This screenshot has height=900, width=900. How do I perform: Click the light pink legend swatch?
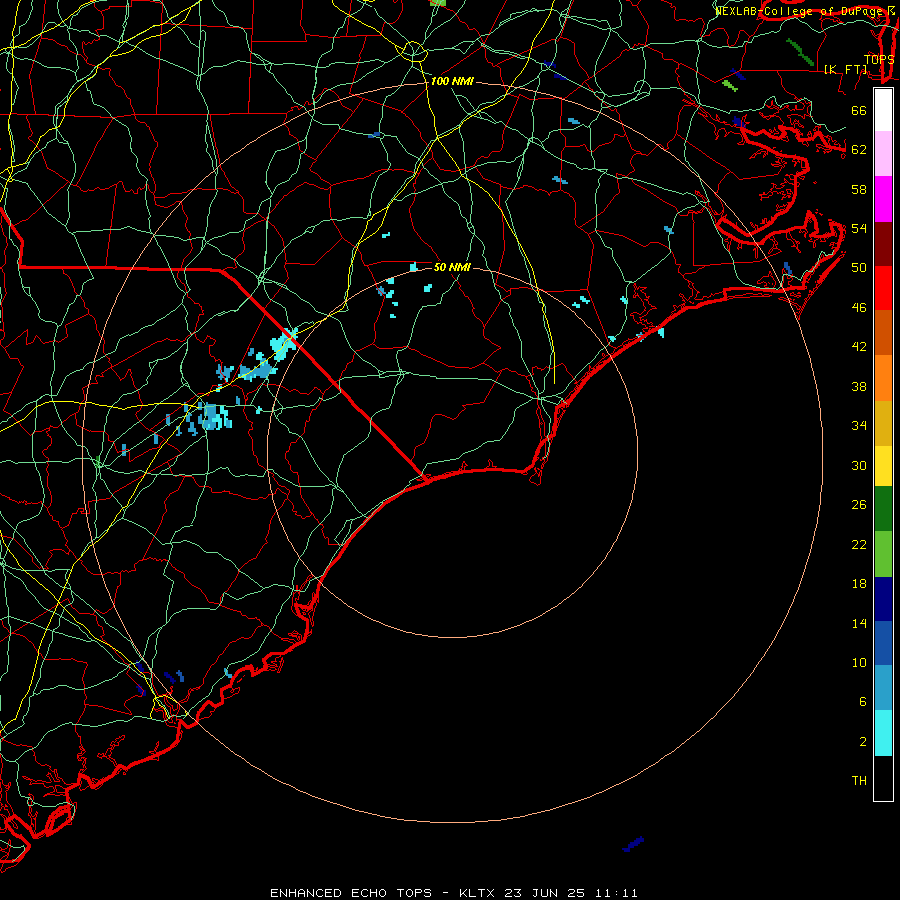883,153
